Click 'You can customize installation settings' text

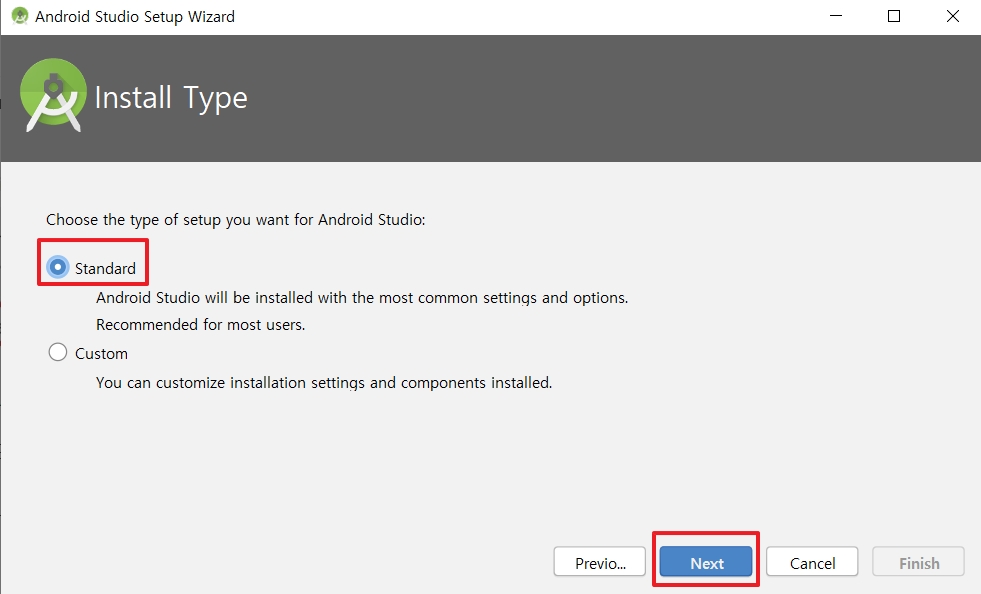click(324, 382)
